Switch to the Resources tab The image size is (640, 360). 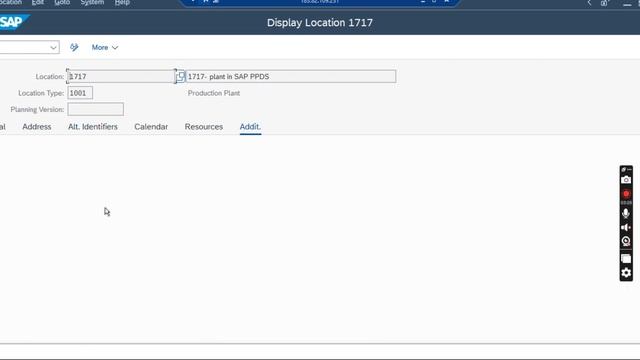pos(204,127)
